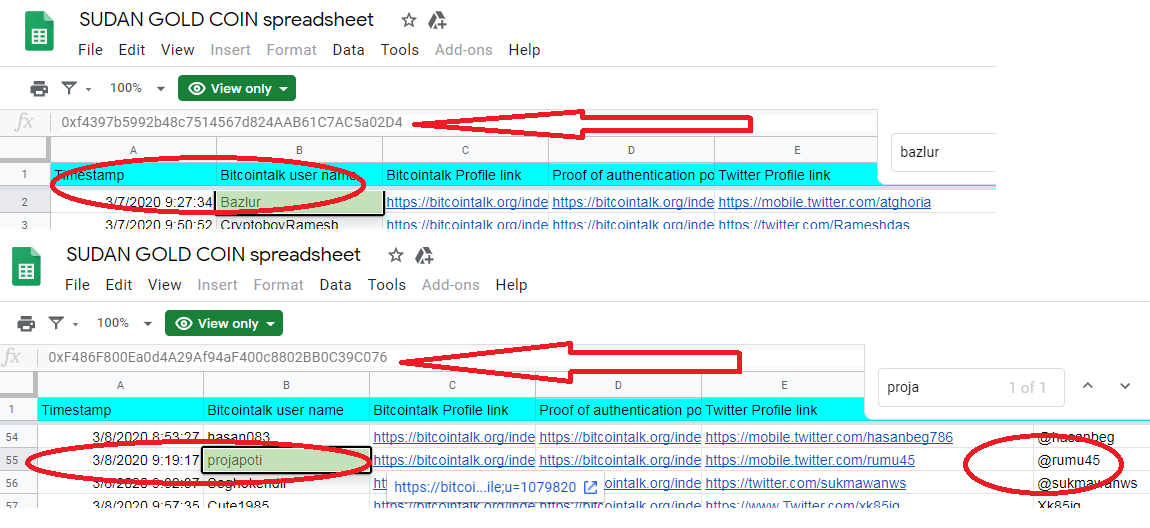Screen dimensions: 1150x528
Task: Select timestamp cell '3/7/2020 9:27:34'
Action: coord(133,202)
